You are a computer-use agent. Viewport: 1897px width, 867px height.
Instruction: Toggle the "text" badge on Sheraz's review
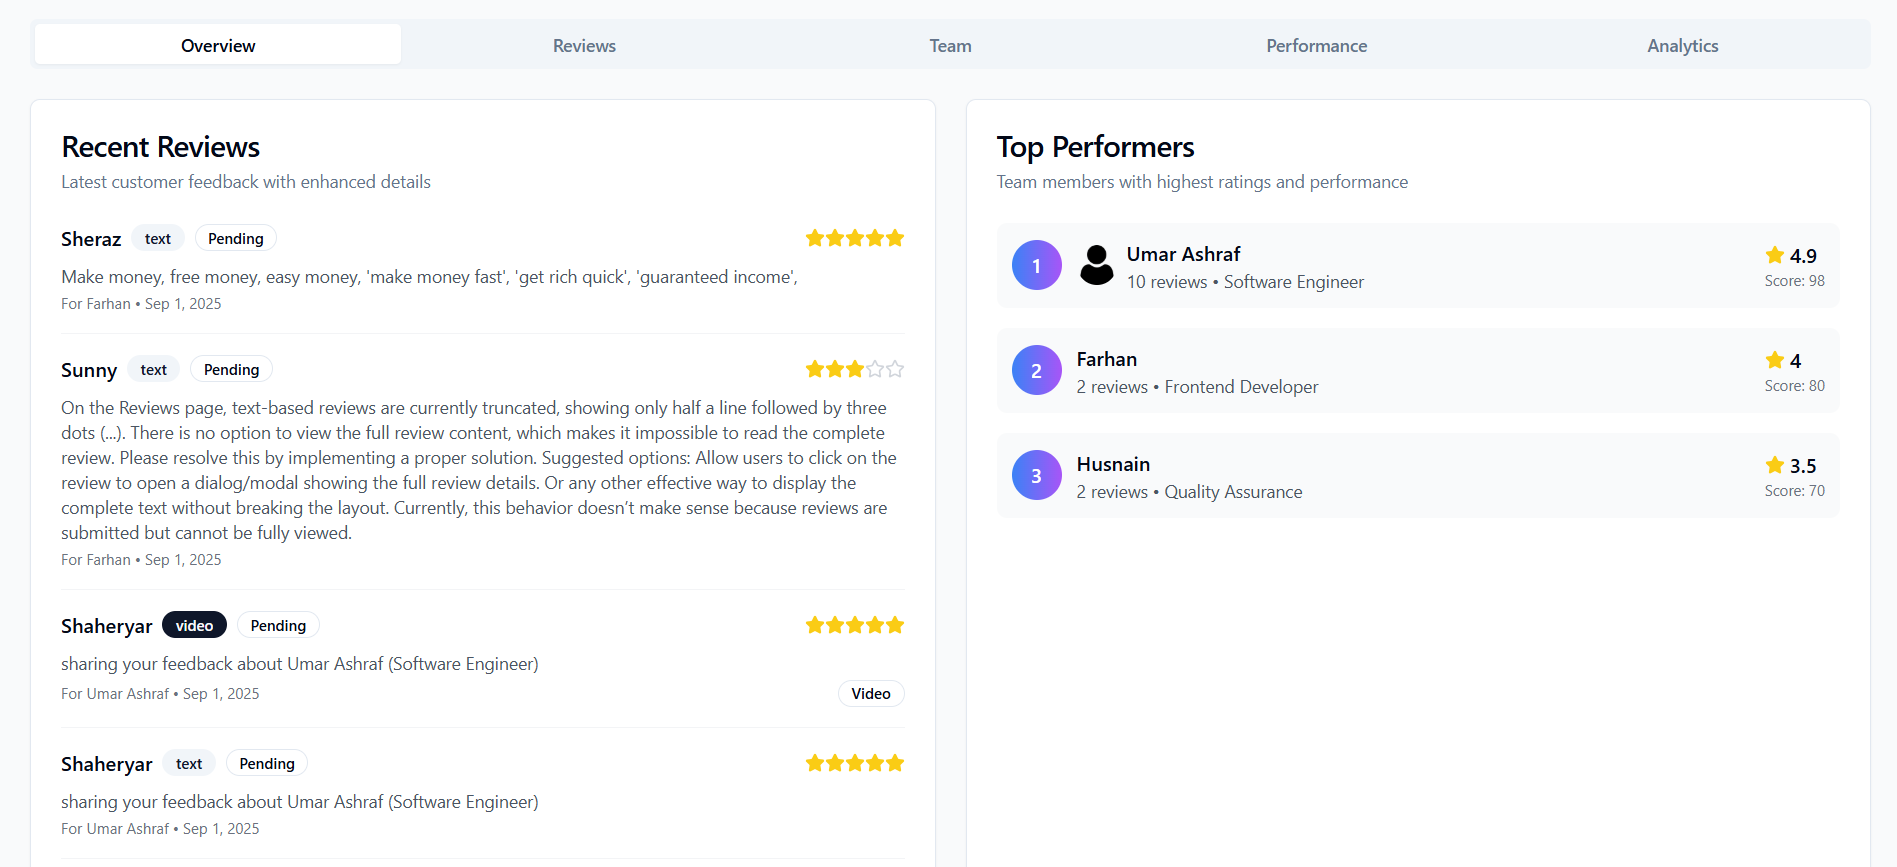158,238
